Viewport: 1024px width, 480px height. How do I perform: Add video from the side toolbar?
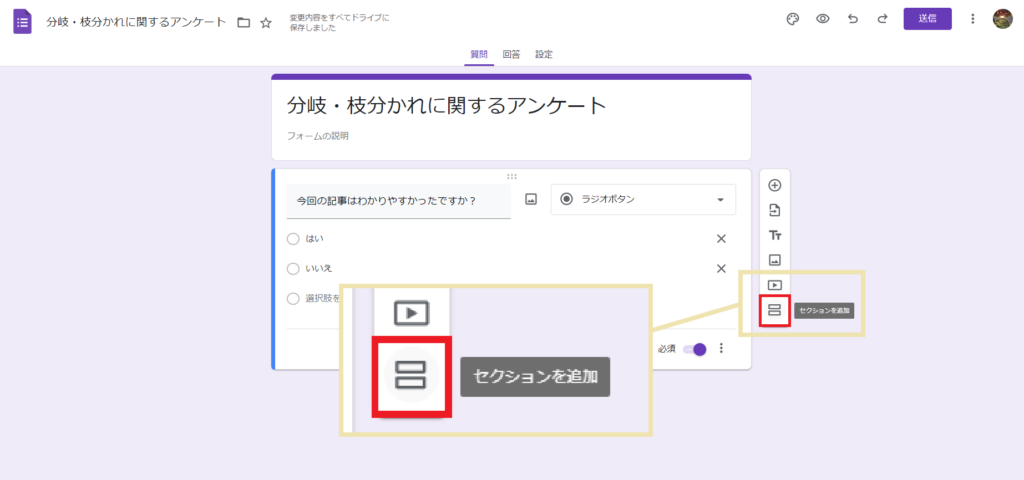(x=775, y=285)
